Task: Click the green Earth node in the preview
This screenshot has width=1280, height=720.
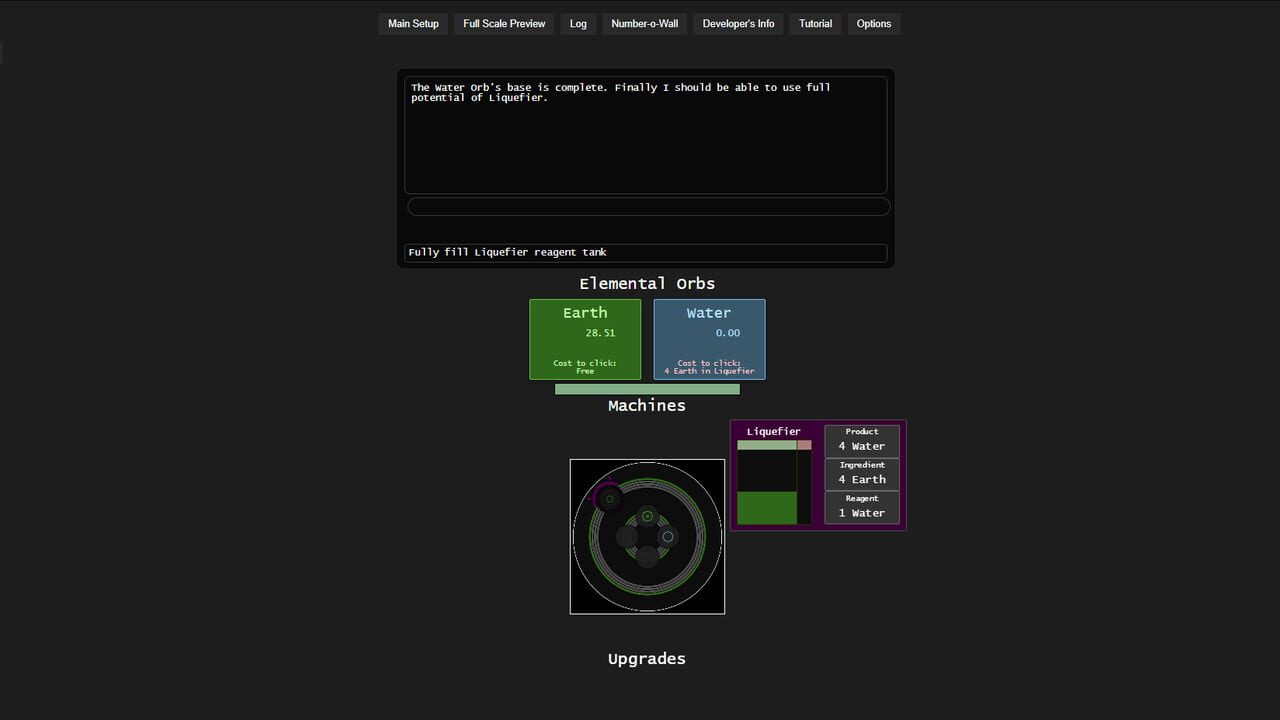Action: click(647, 516)
